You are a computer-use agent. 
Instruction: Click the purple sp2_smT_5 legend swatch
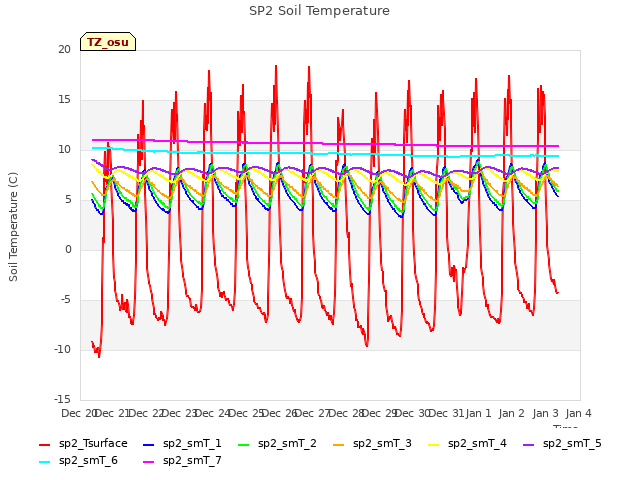click(x=529, y=444)
